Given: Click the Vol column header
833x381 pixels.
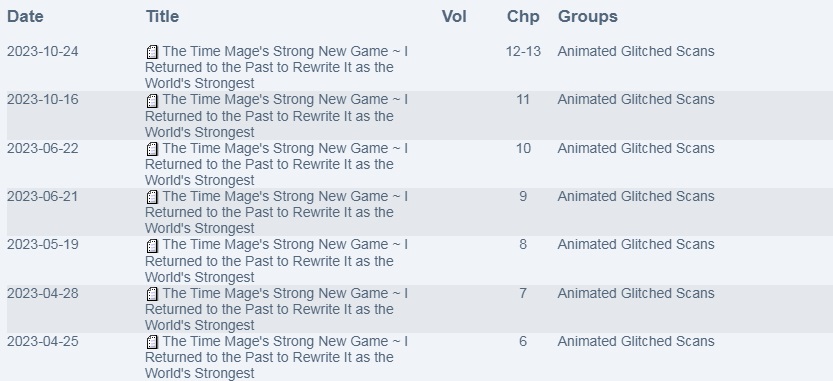Looking at the screenshot, I should pos(454,16).
